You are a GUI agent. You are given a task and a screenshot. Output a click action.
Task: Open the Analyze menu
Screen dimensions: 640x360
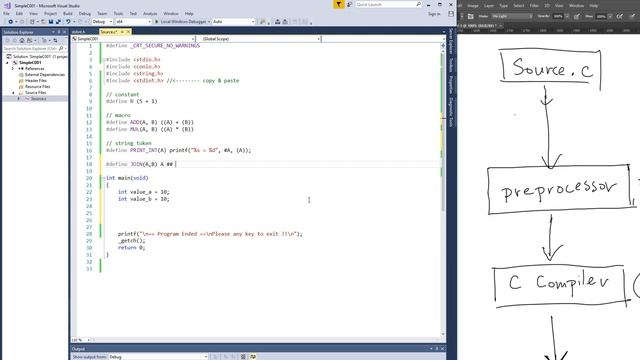click(x=150, y=13)
